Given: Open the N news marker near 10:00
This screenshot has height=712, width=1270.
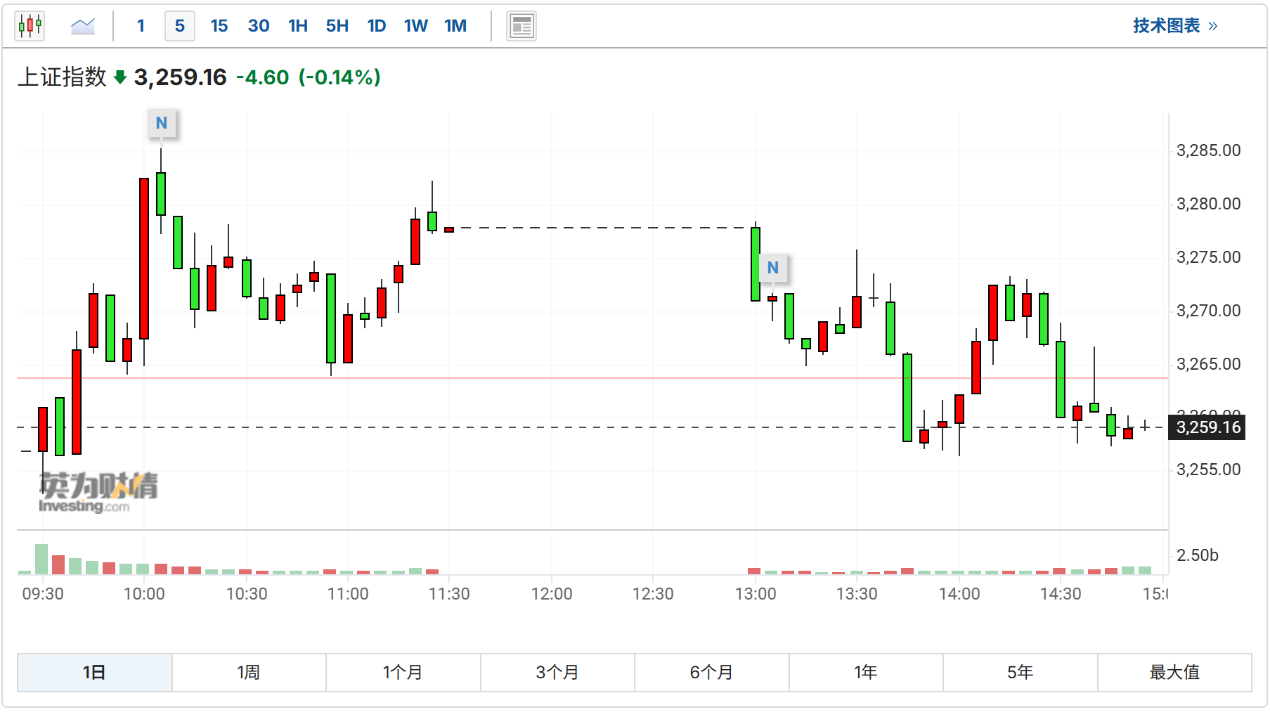Looking at the screenshot, I should (161, 124).
